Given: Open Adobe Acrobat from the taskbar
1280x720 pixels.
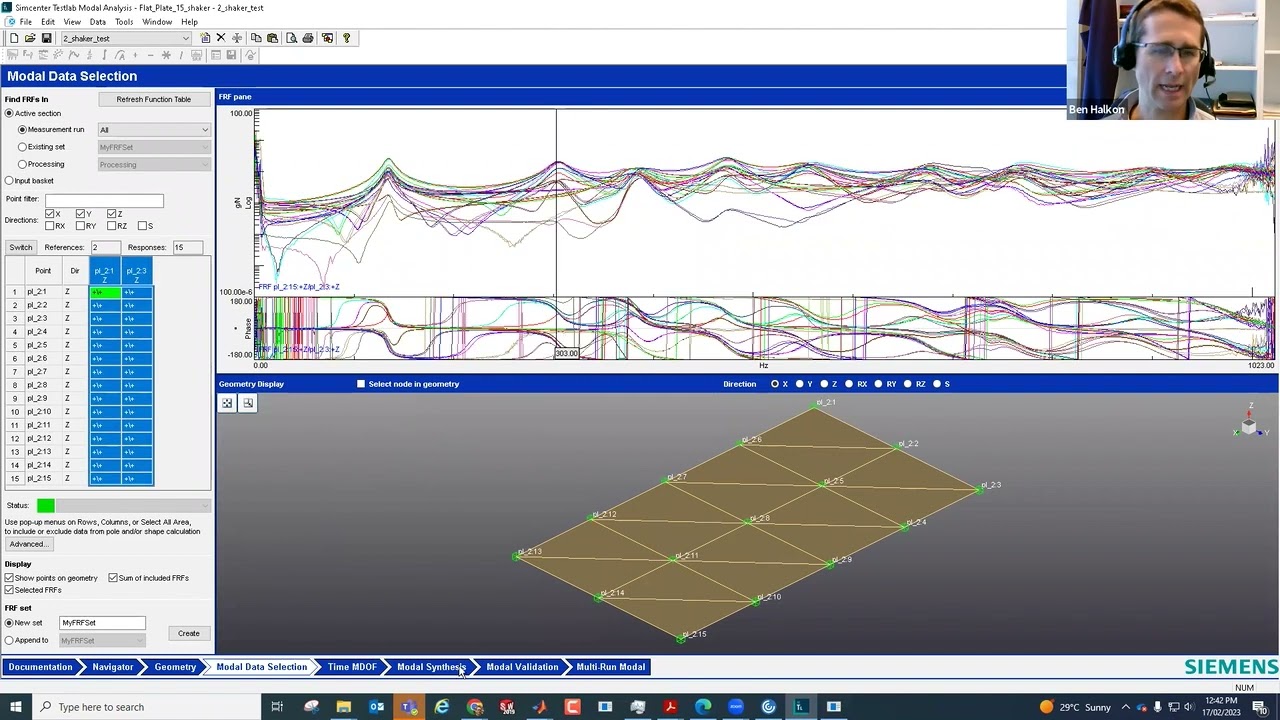Looking at the screenshot, I should pyautogui.click(x=670, y=707).
